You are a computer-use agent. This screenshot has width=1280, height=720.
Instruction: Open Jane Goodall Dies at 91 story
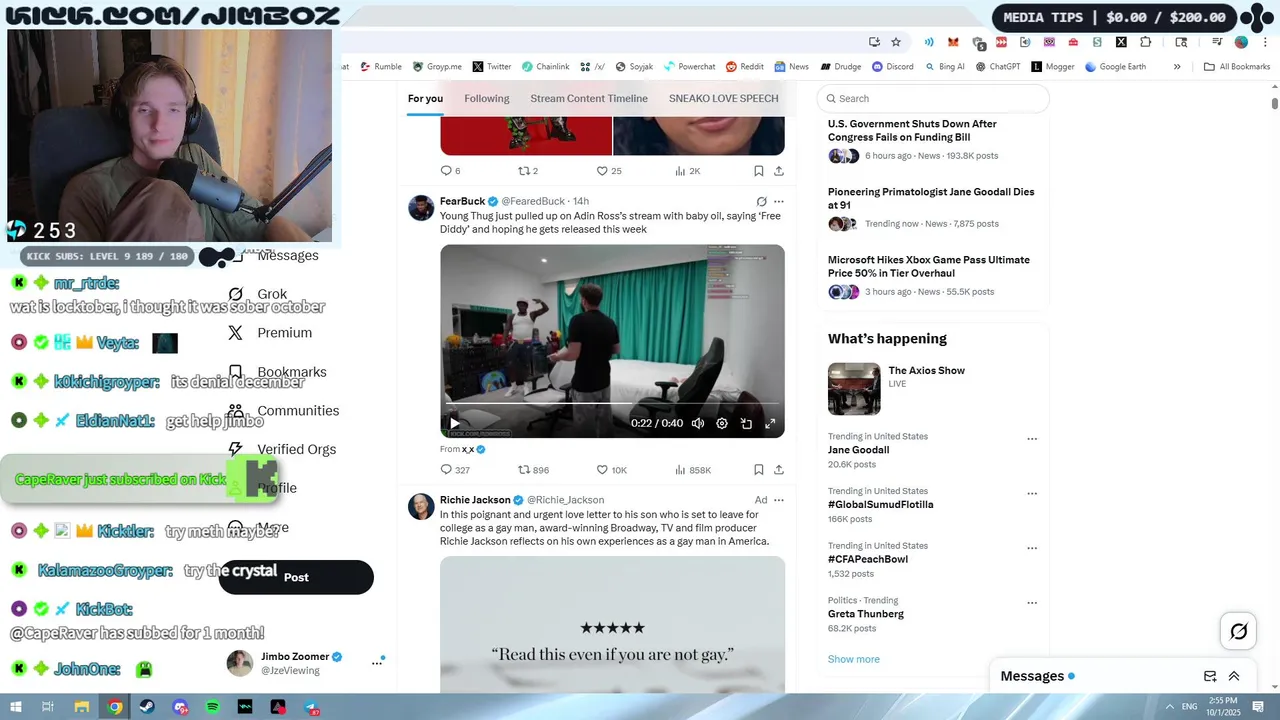click(x=931, y=198)
